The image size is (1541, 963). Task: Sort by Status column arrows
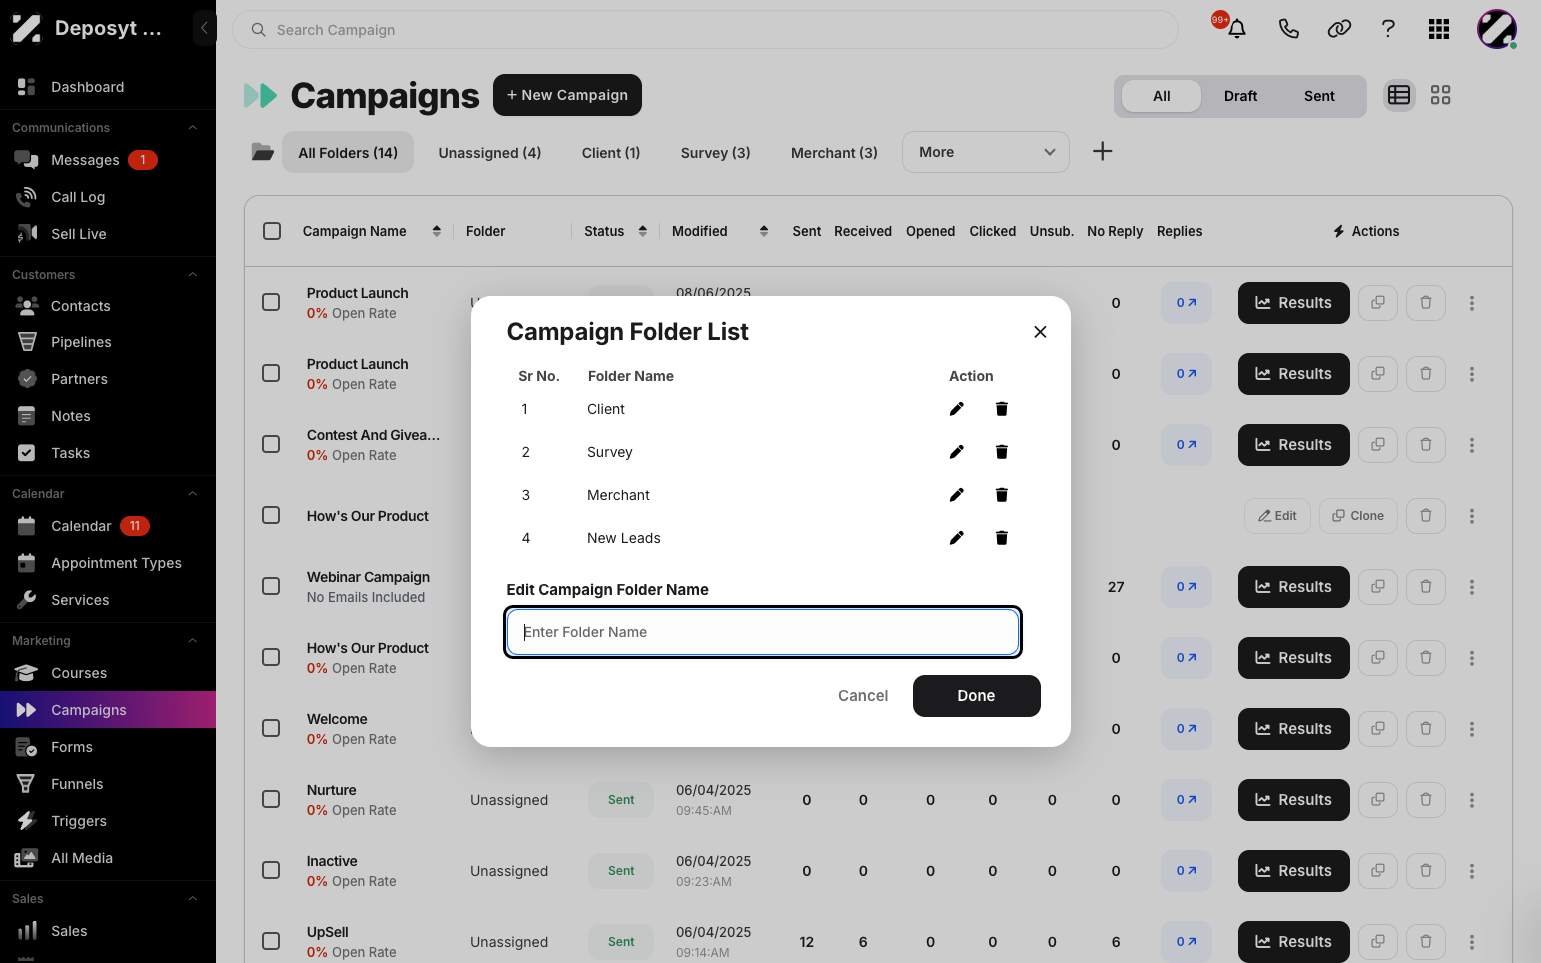pos(643,231)
